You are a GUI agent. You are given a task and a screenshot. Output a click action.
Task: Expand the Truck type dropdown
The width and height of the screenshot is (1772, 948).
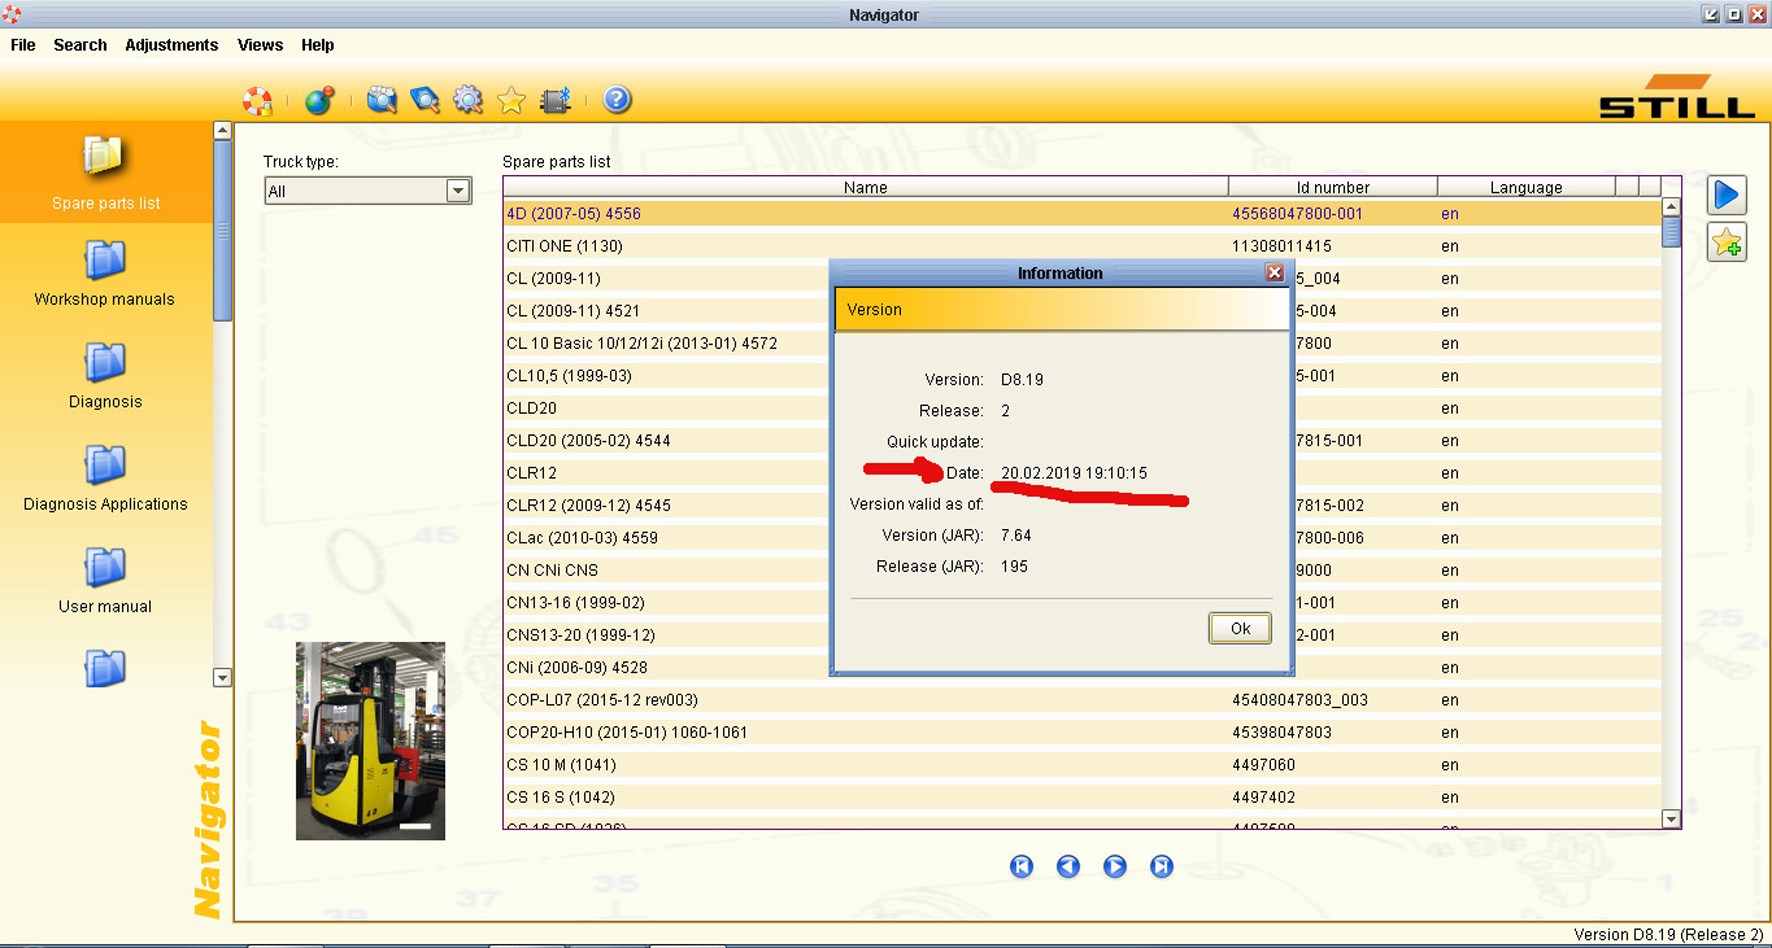pos(458,191)
